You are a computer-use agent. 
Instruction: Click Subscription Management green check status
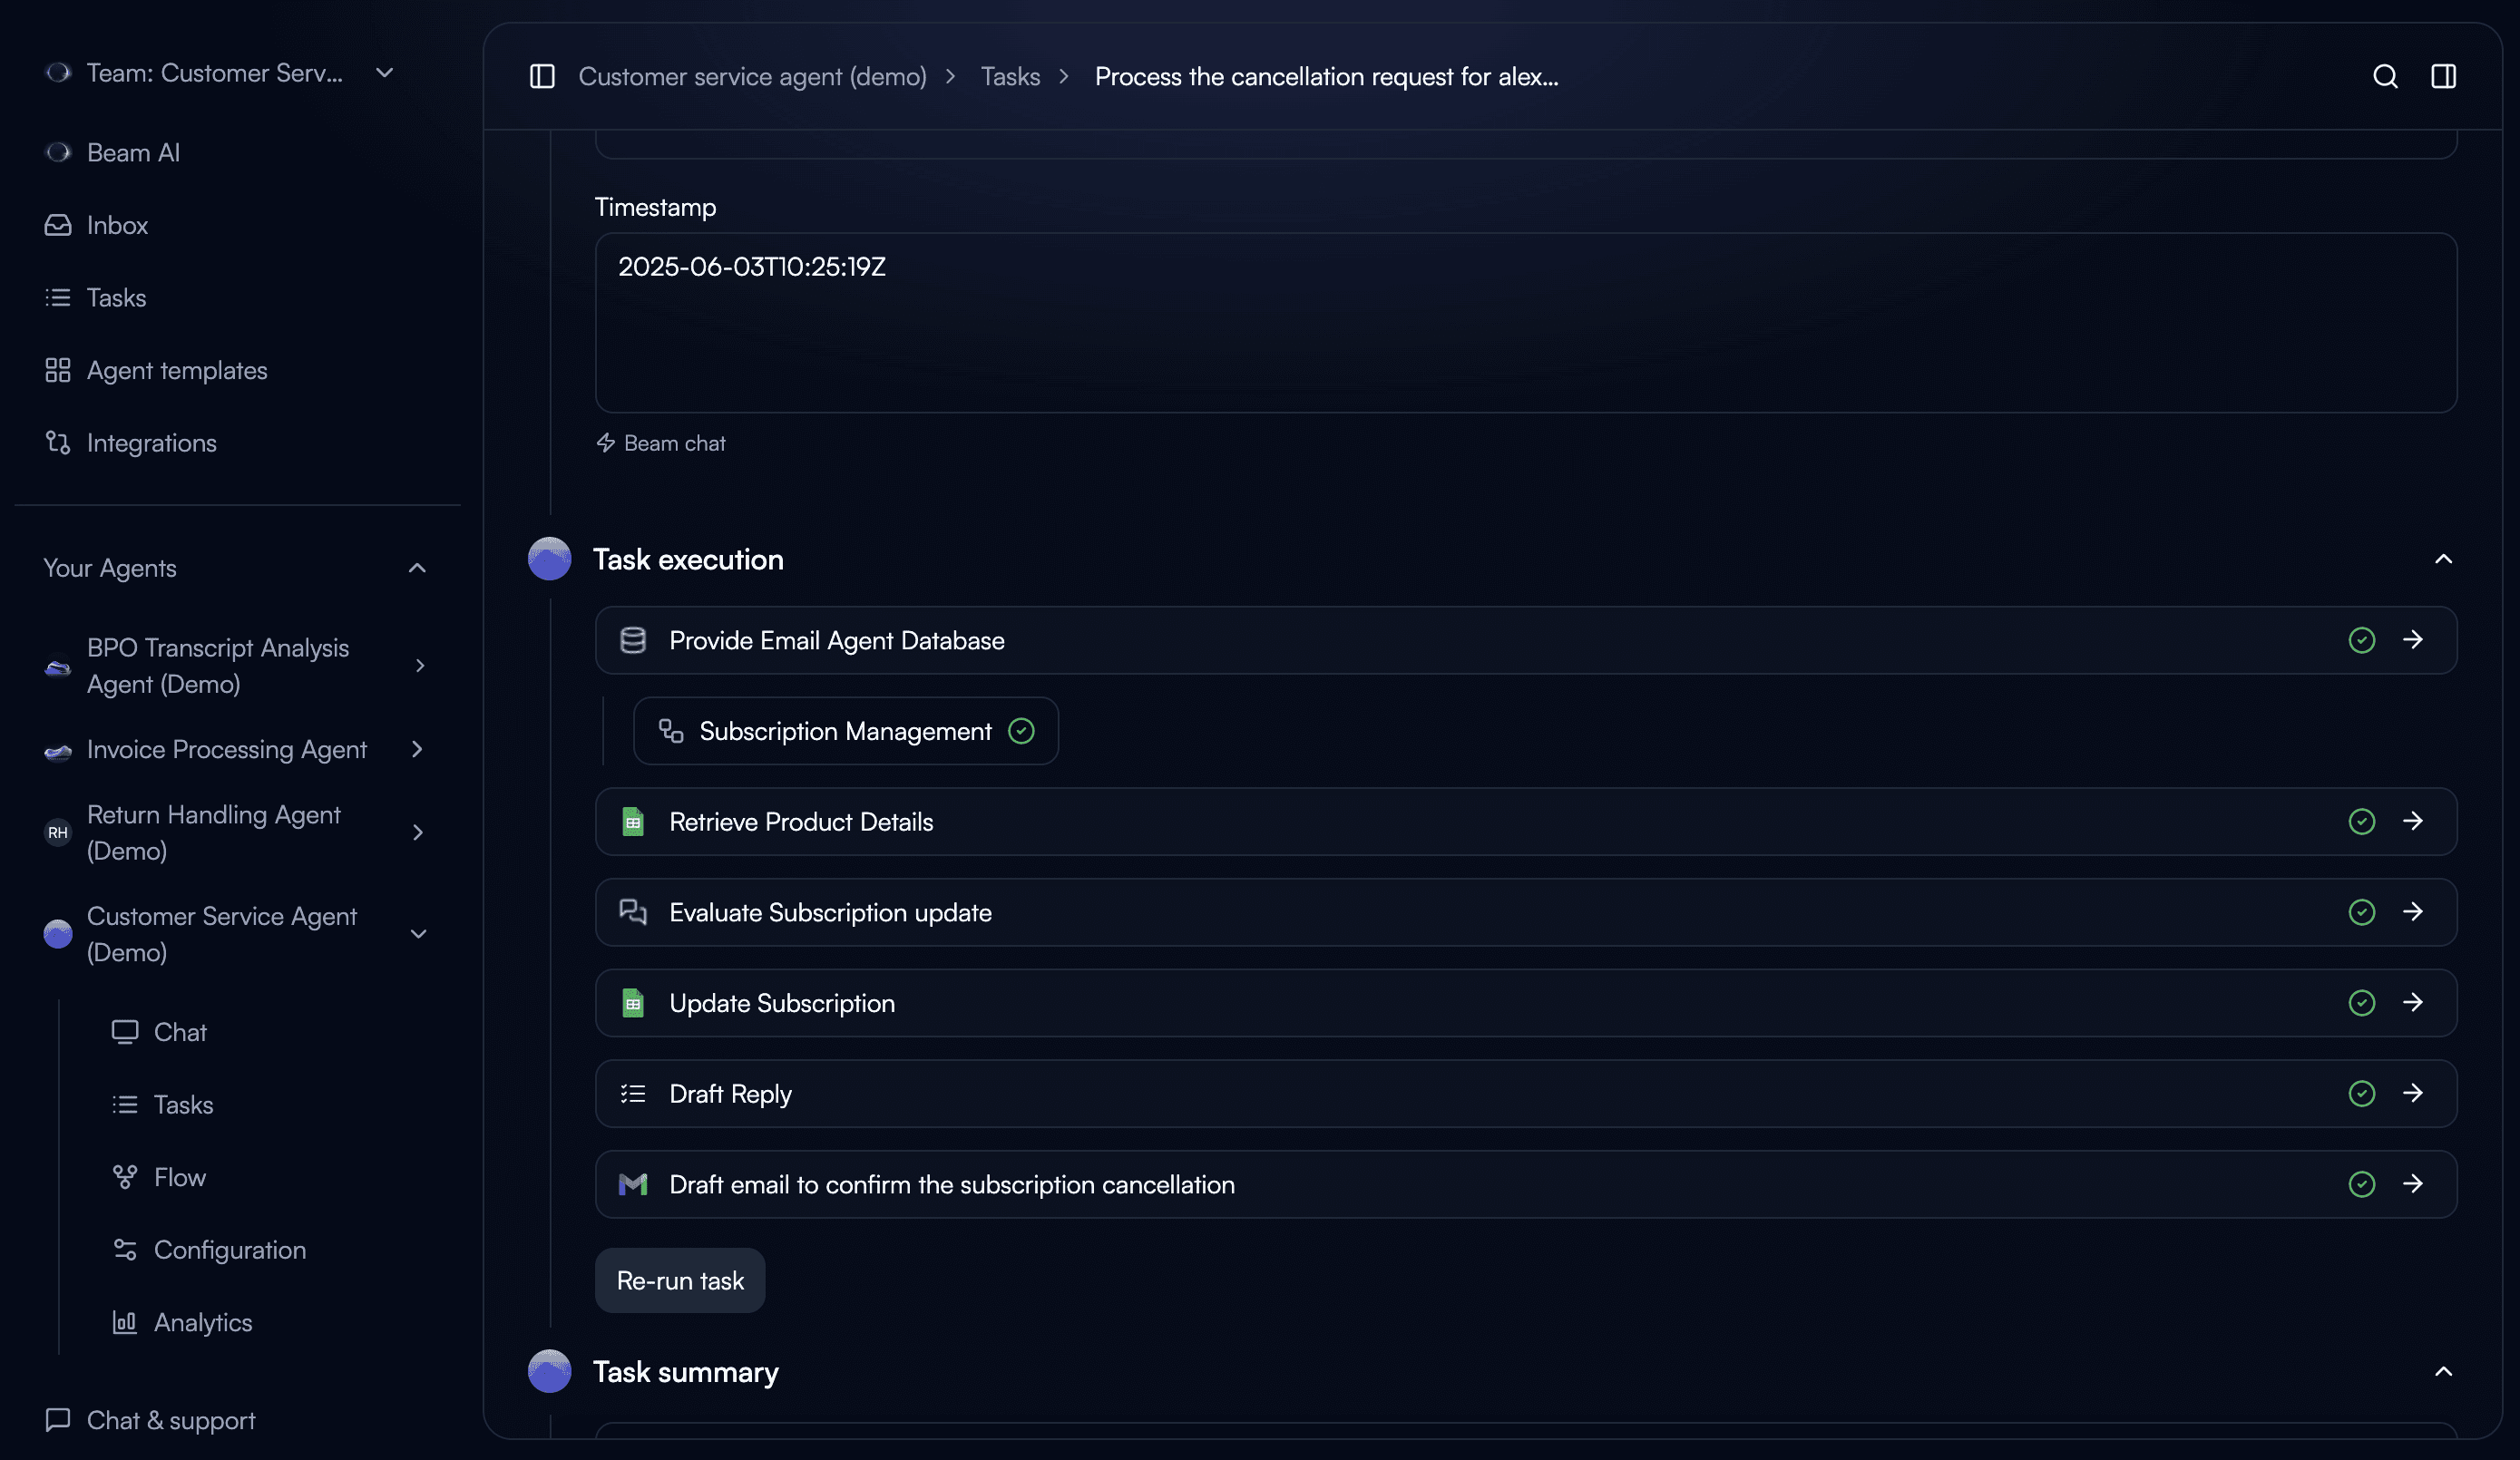(x=1021, y=731)
